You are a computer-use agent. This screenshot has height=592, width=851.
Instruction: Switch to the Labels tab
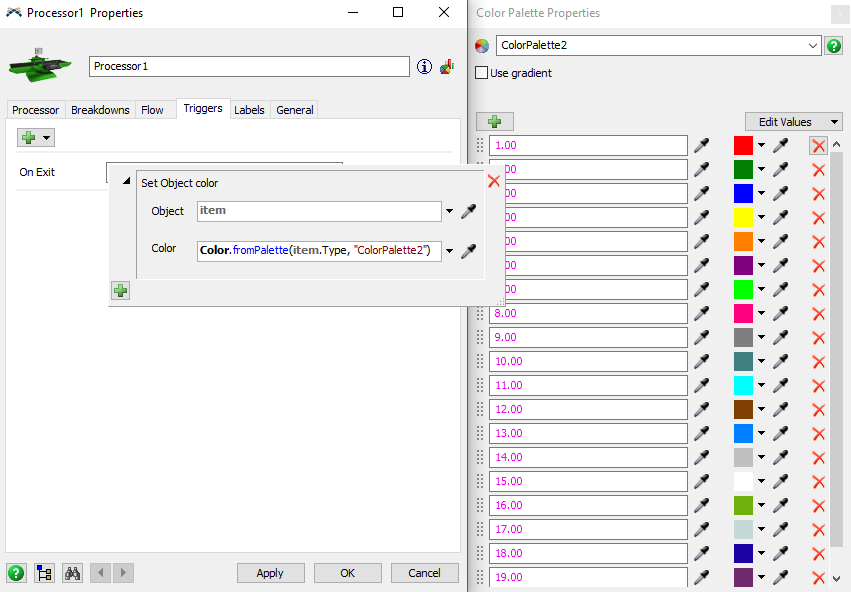[x=249, y=110]
